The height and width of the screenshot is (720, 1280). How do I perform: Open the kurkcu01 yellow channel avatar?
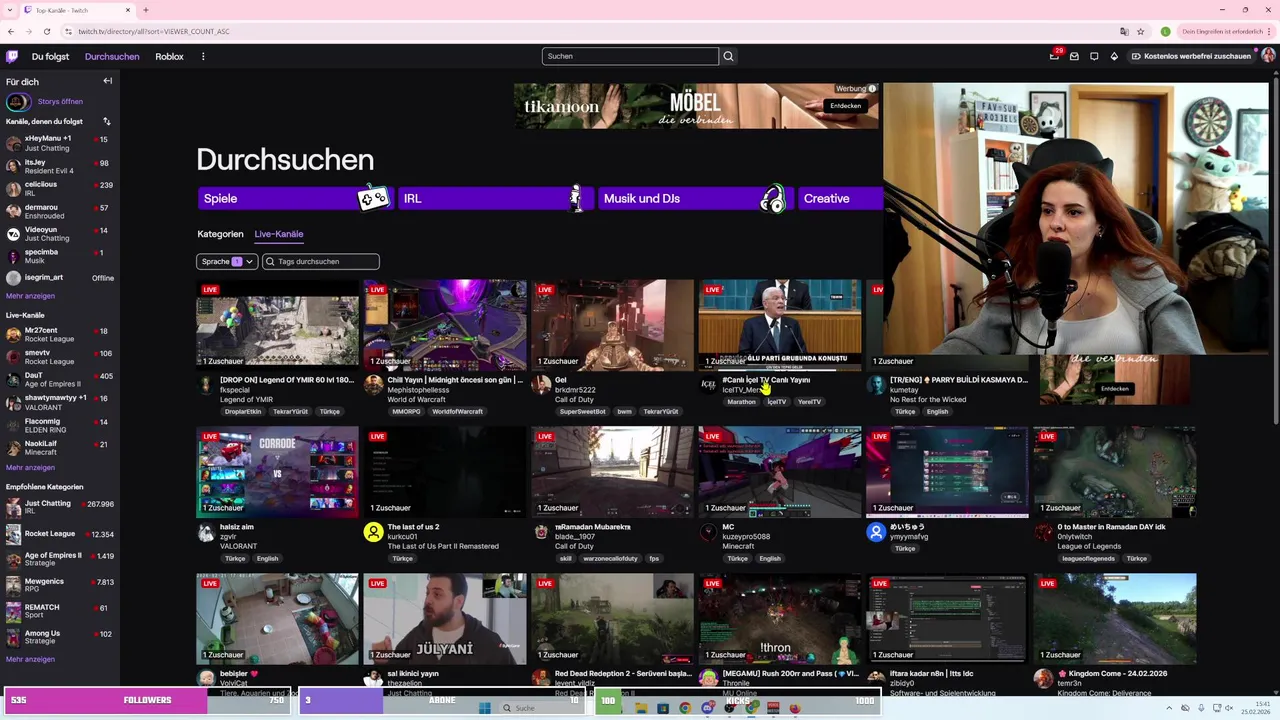pos(373,533)
